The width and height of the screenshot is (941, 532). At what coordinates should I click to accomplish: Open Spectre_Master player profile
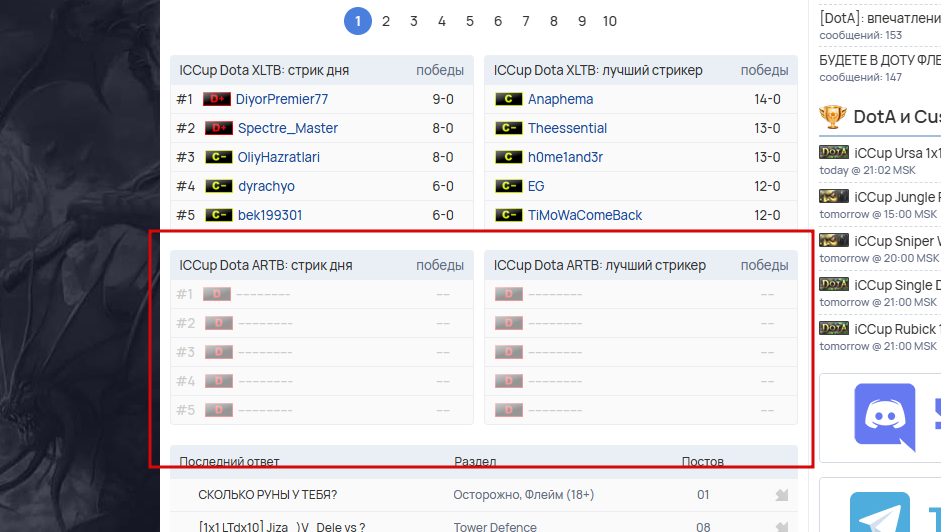(x=287, y=128)
